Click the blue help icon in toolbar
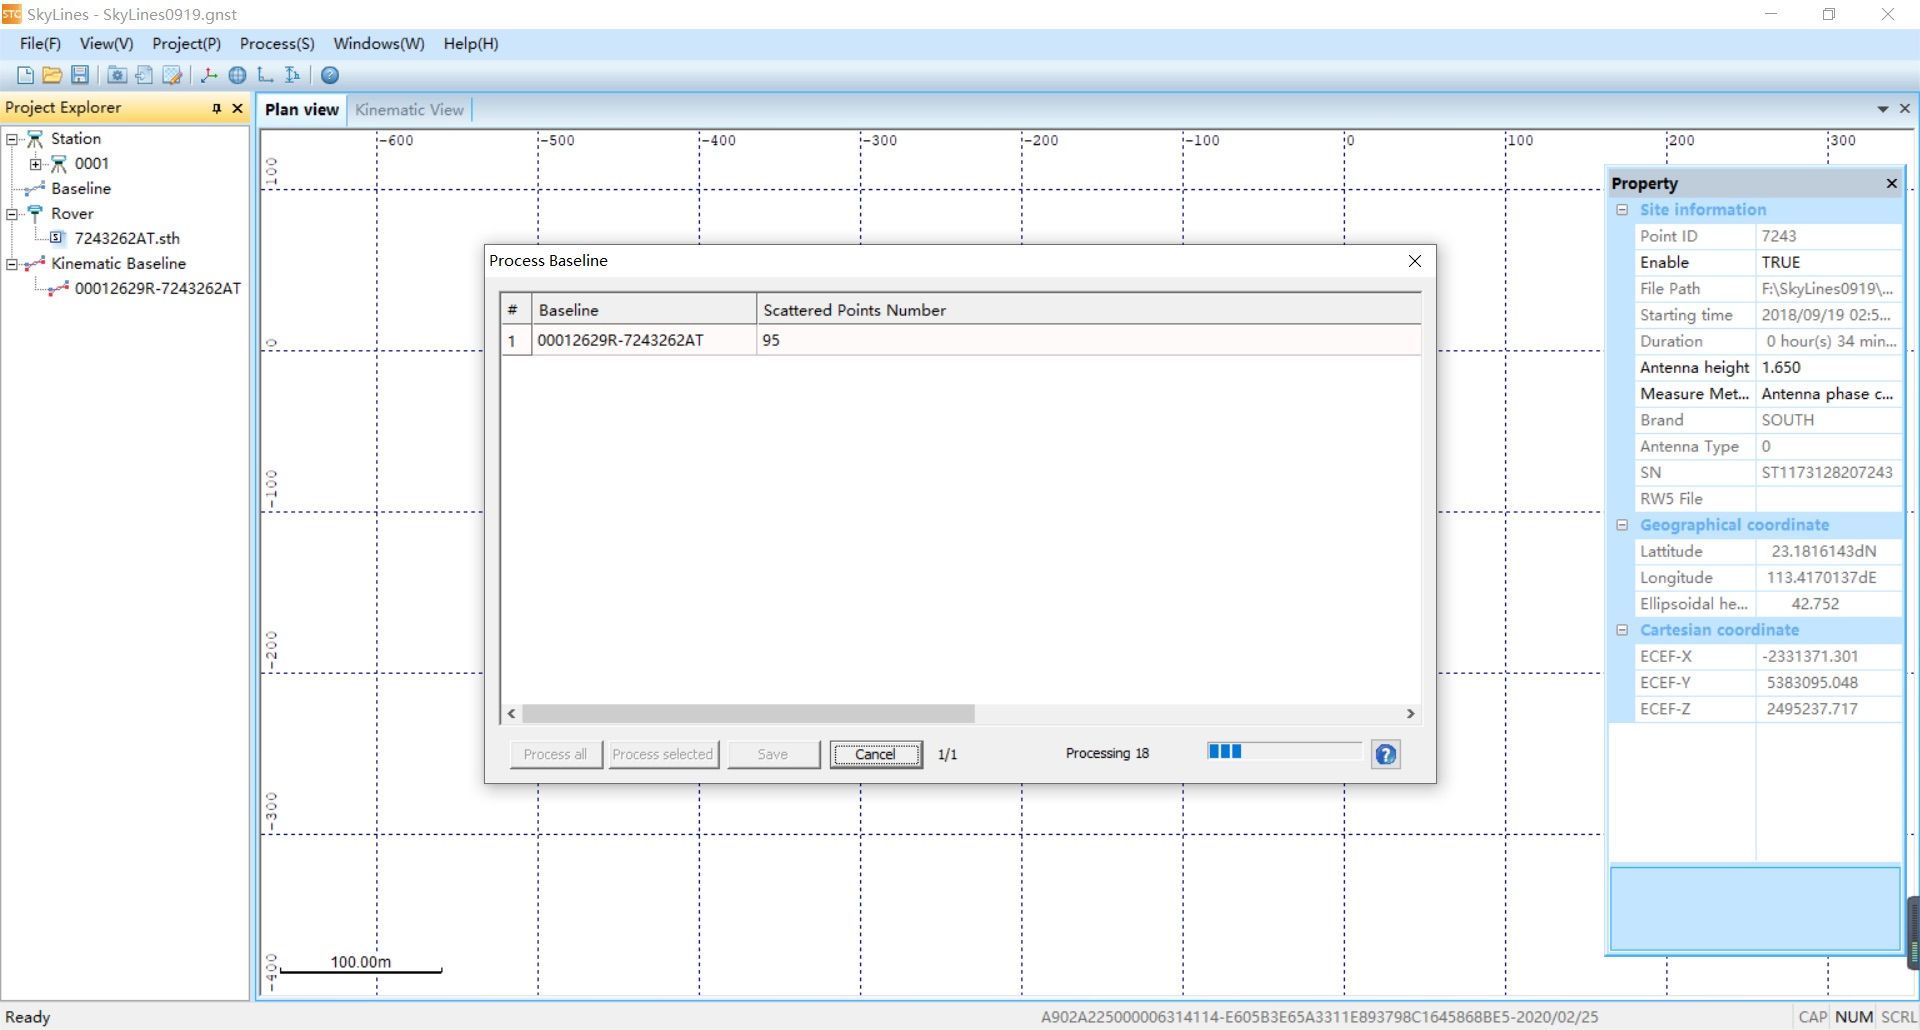The width and height of the screenshot is (1920, 1030). pos(330,75)
